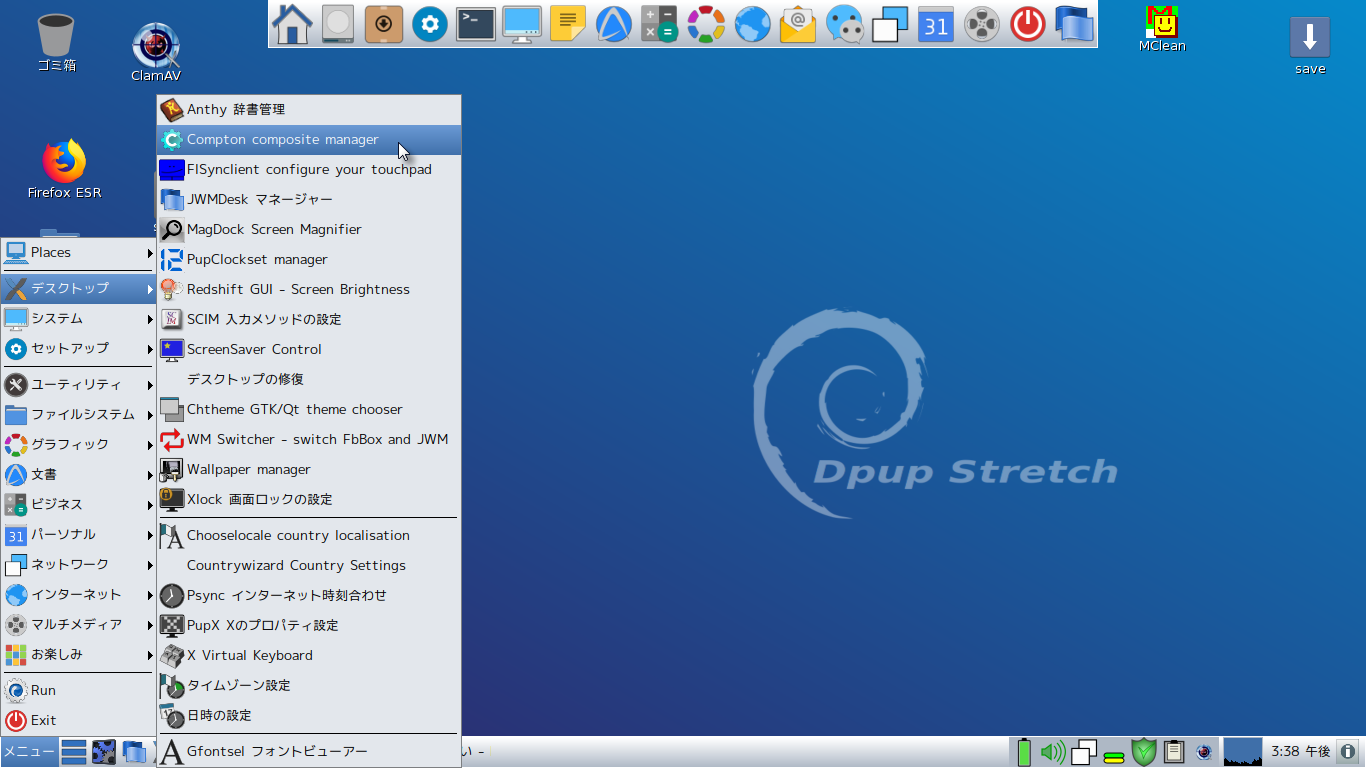
Task: Open the マルチメディア menu category
Action: (x=78, y=624)
